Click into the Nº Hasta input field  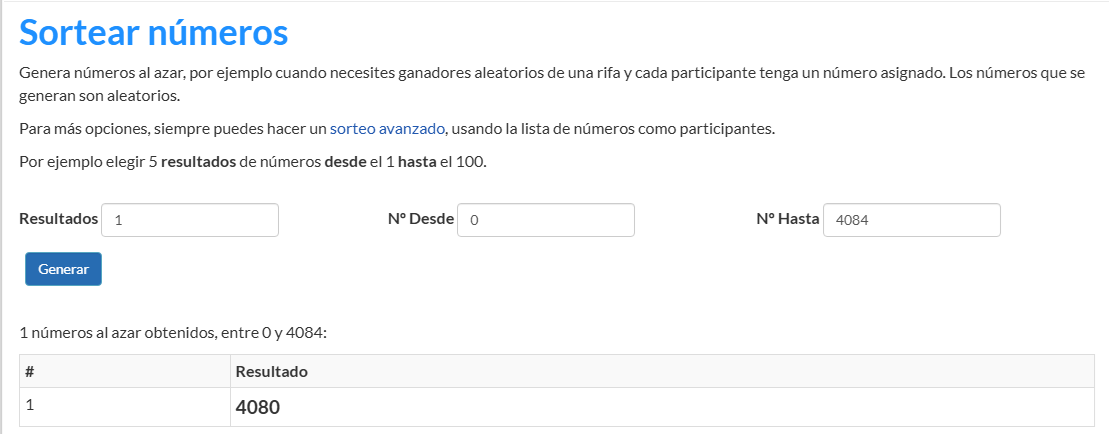(x=912, y=220)
